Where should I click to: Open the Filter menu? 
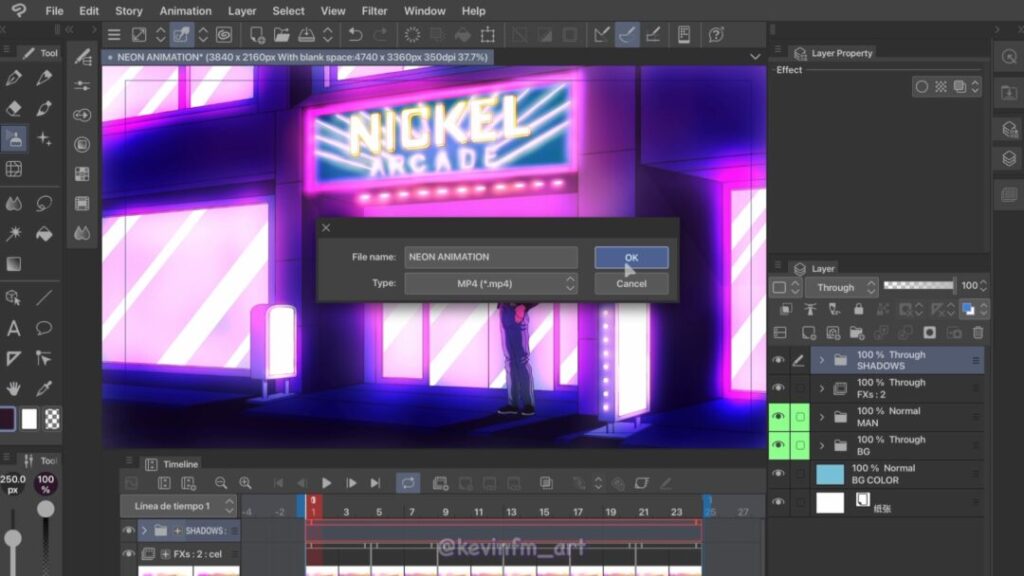[374, 11]
